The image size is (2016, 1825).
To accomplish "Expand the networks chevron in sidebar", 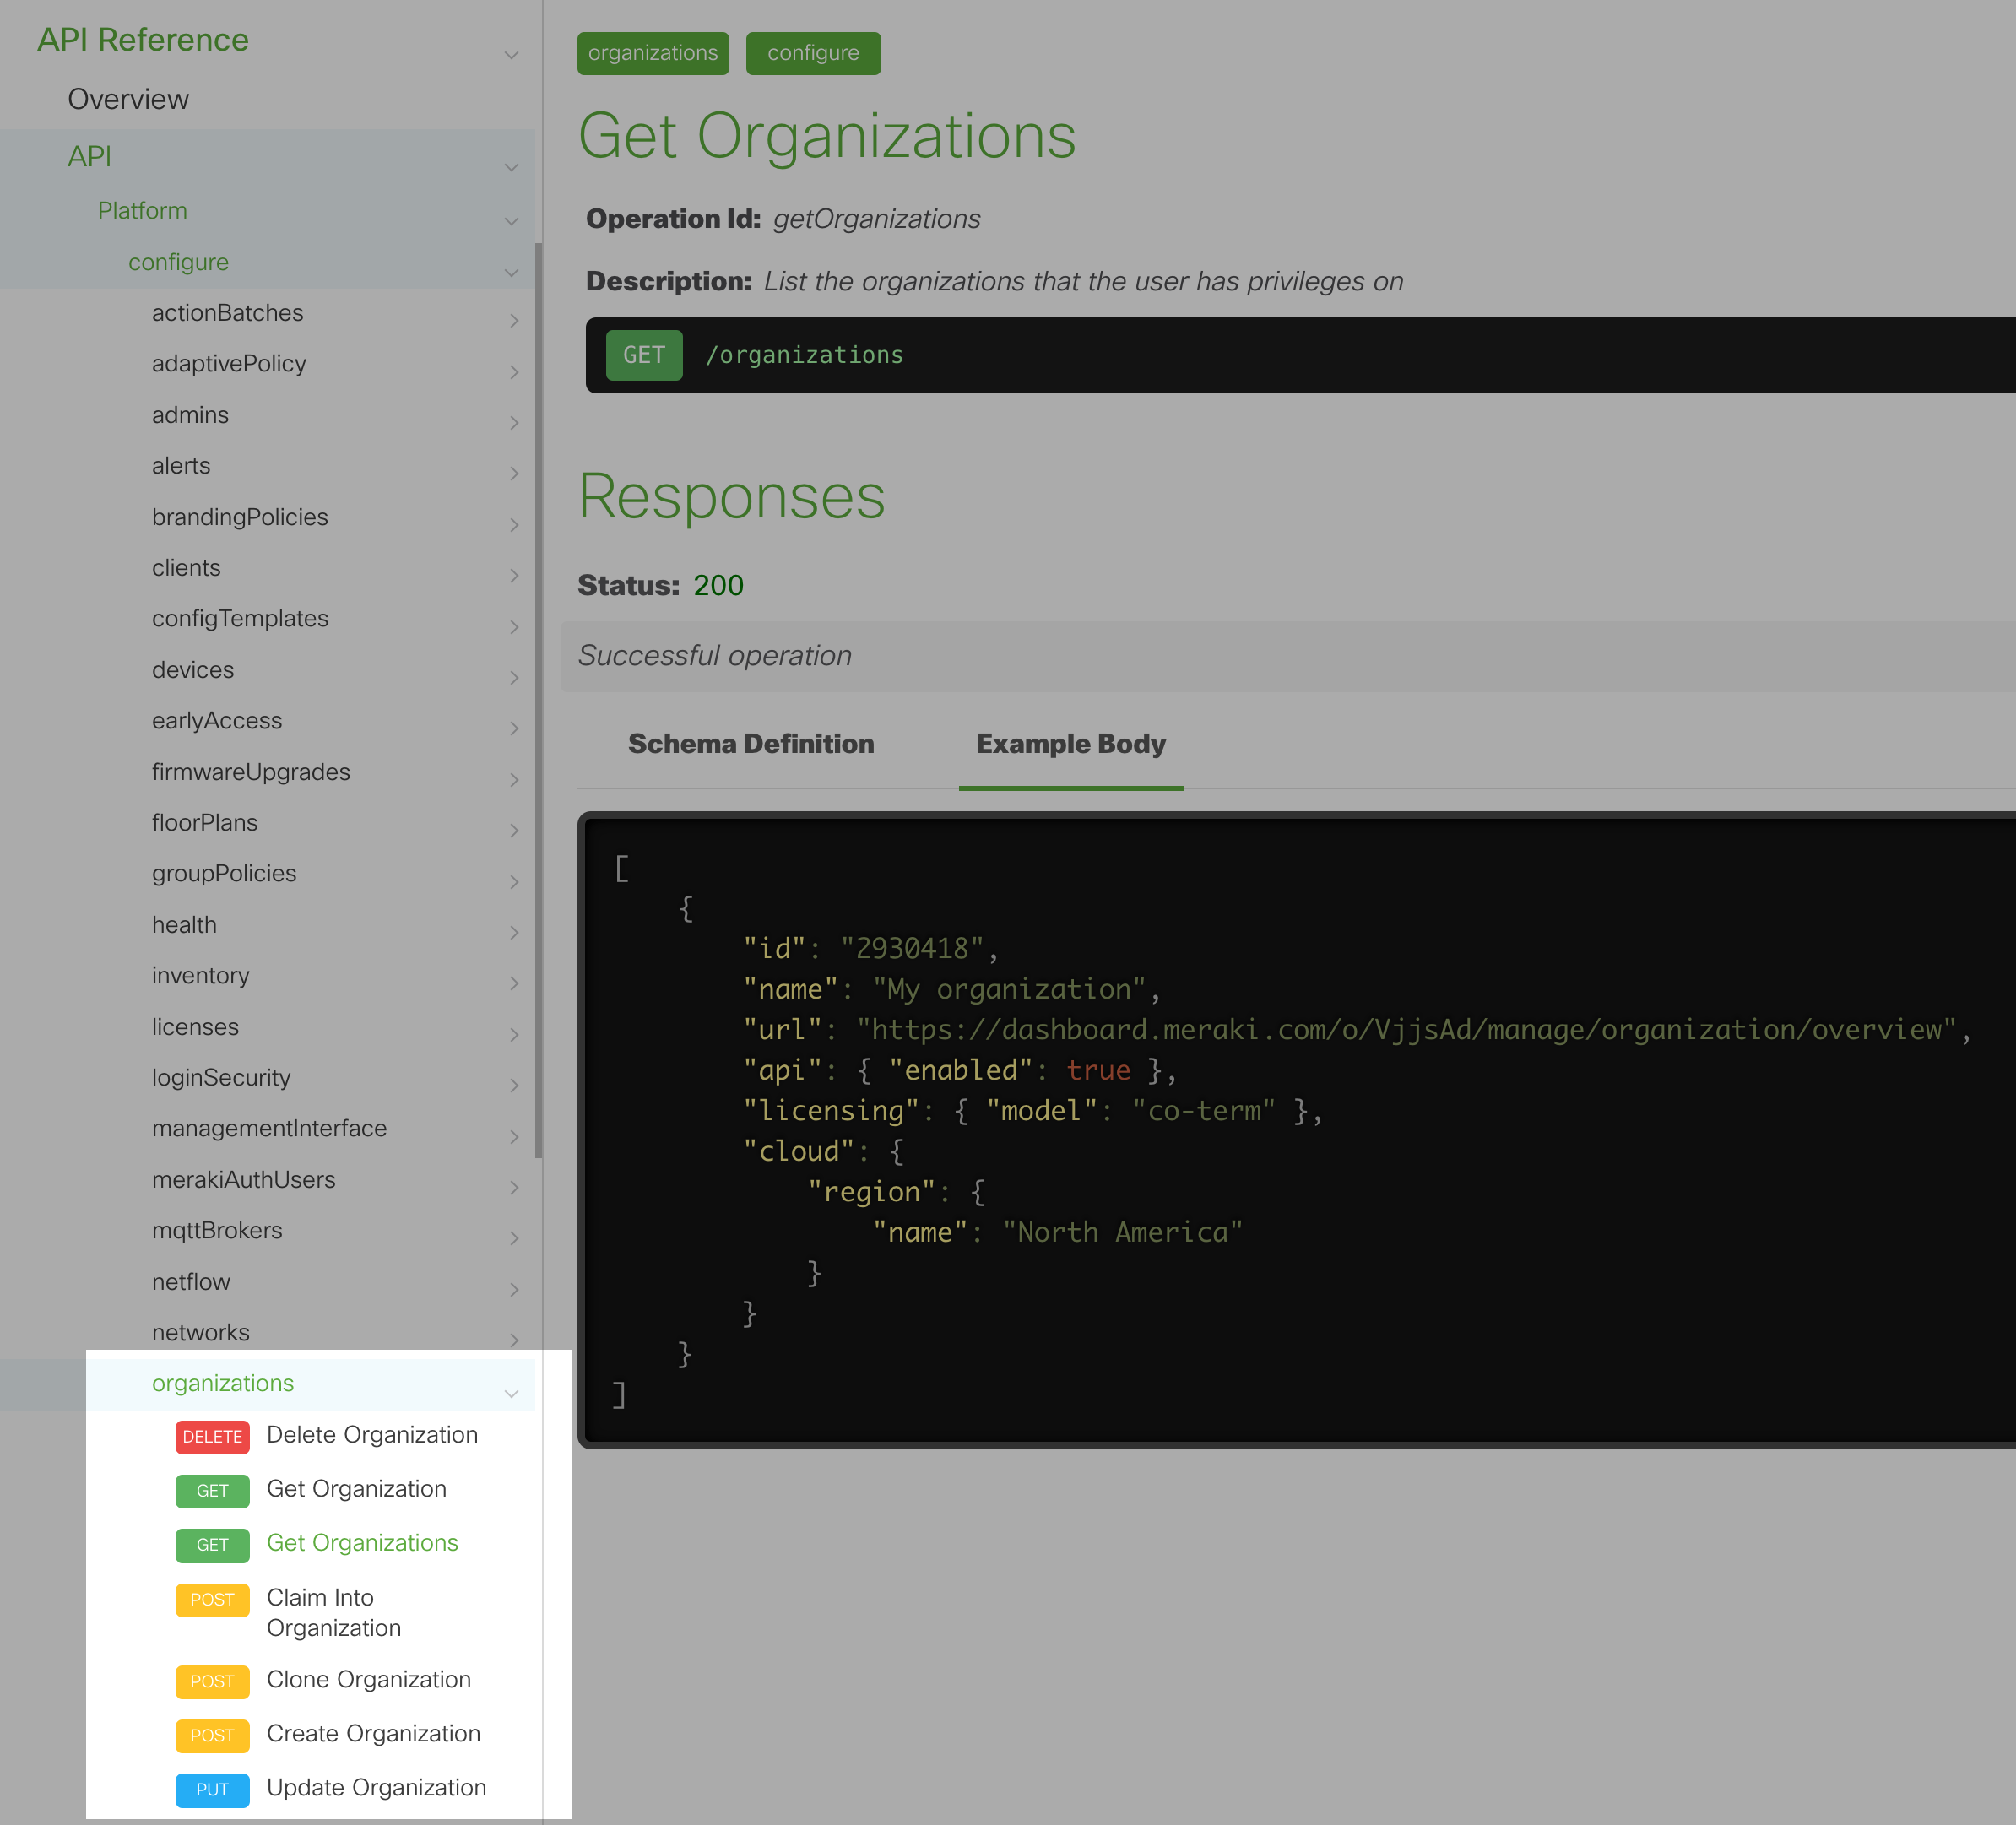I will point(513,1340).
